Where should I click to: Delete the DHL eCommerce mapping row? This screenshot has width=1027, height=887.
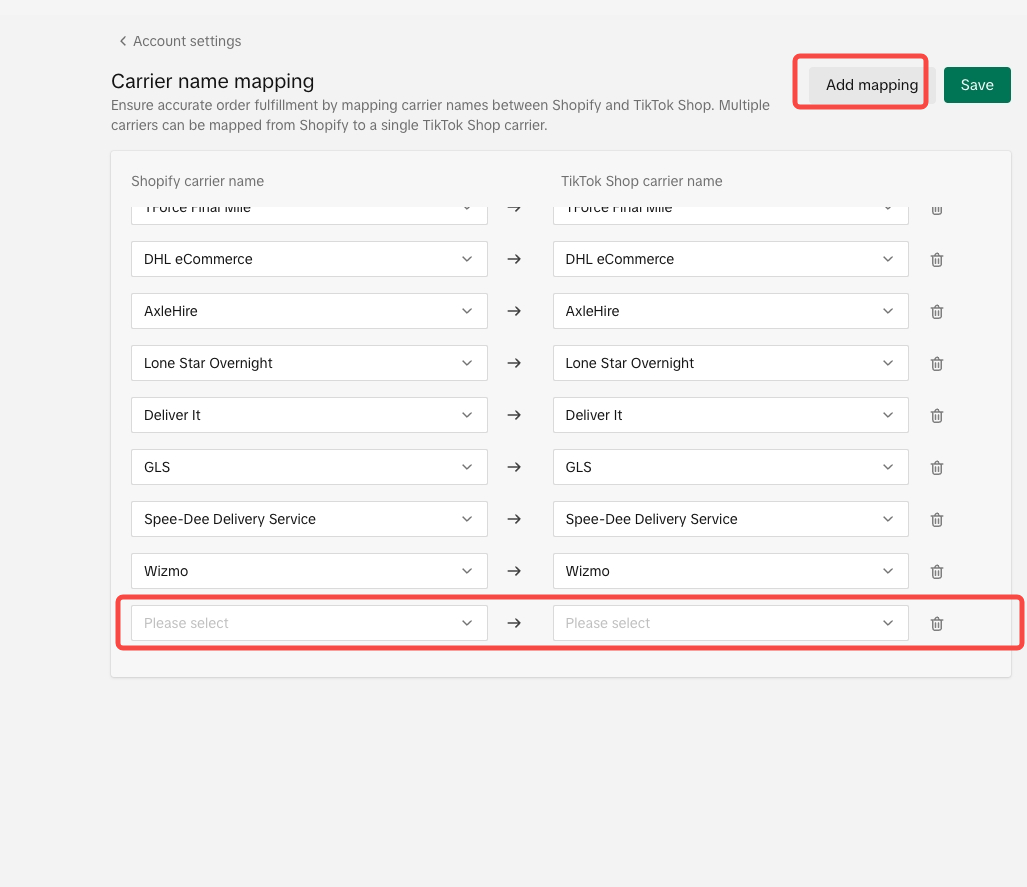tap(937, 259)
